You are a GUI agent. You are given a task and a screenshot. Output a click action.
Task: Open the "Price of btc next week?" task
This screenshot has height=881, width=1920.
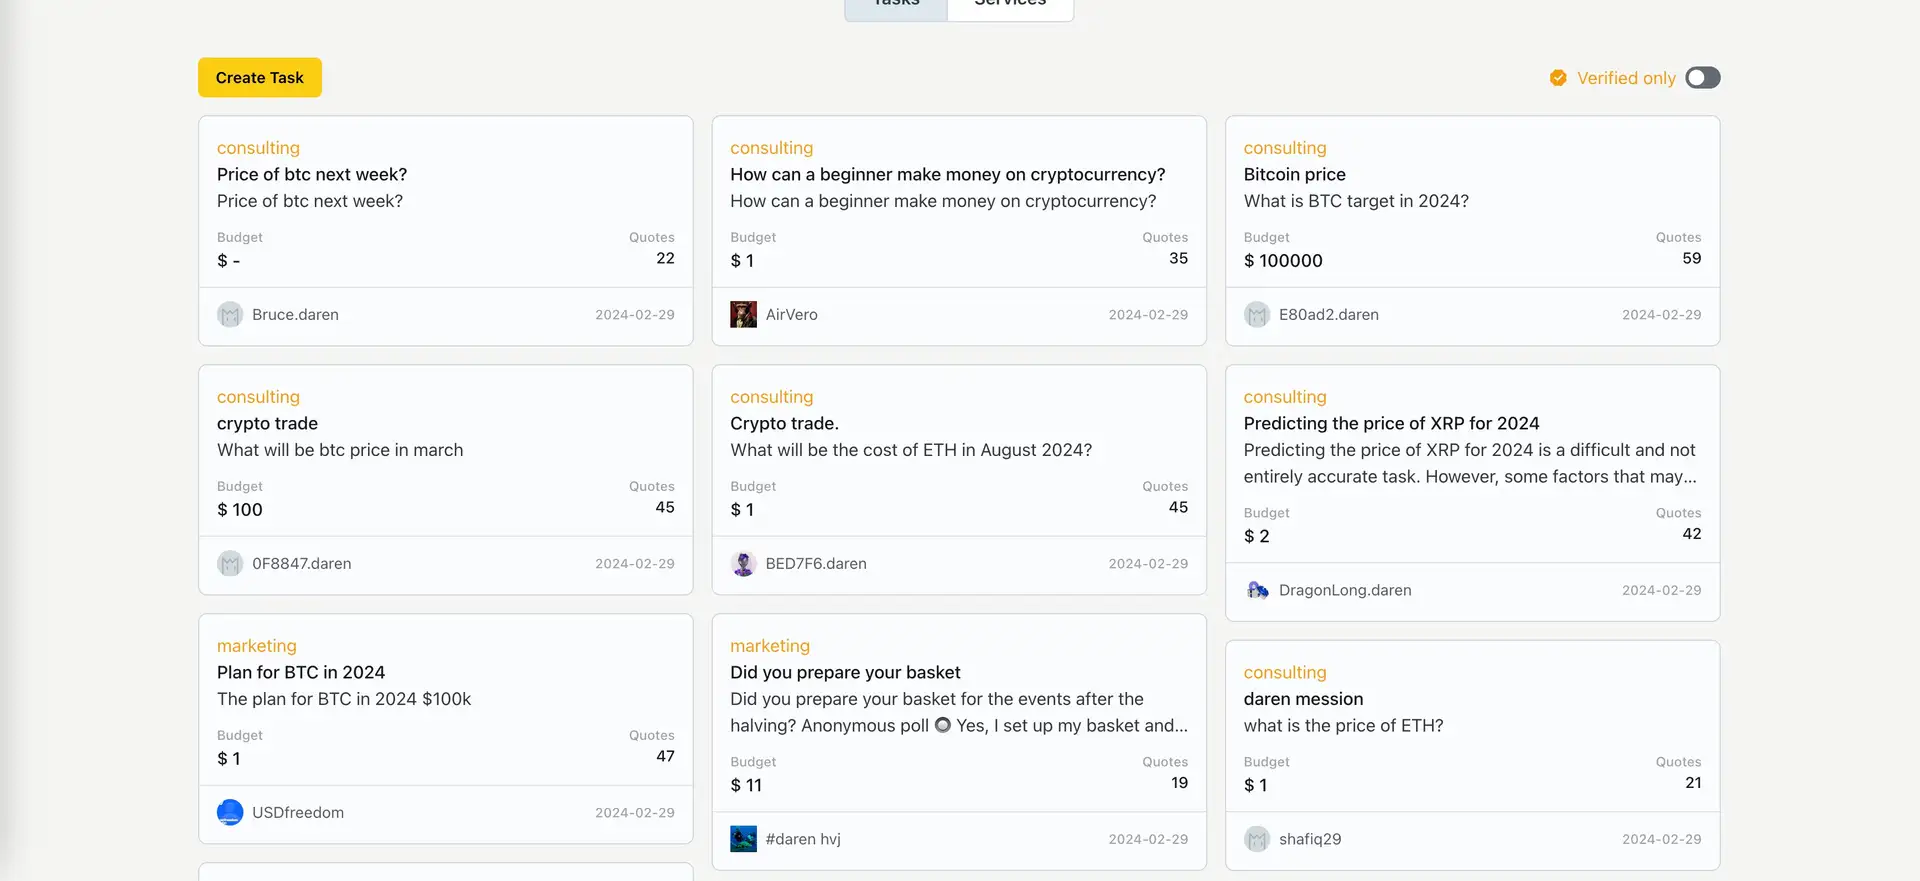point(312,175)
